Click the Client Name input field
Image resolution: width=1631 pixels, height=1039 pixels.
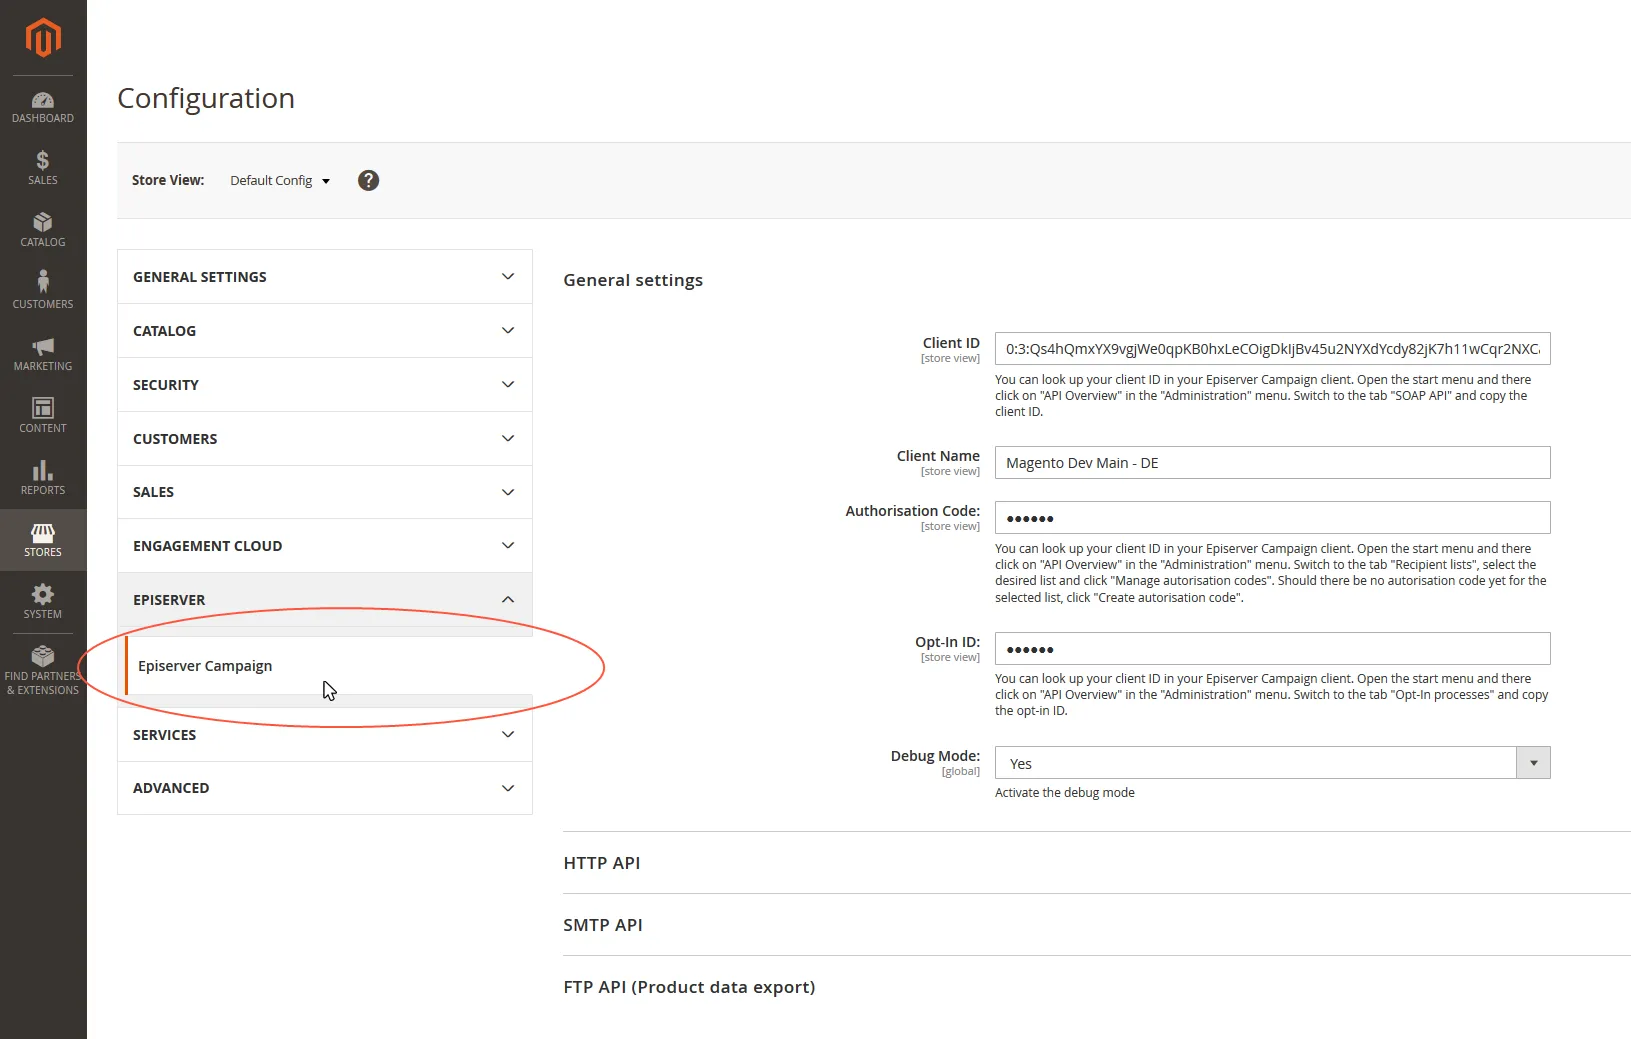(1272, 463)
